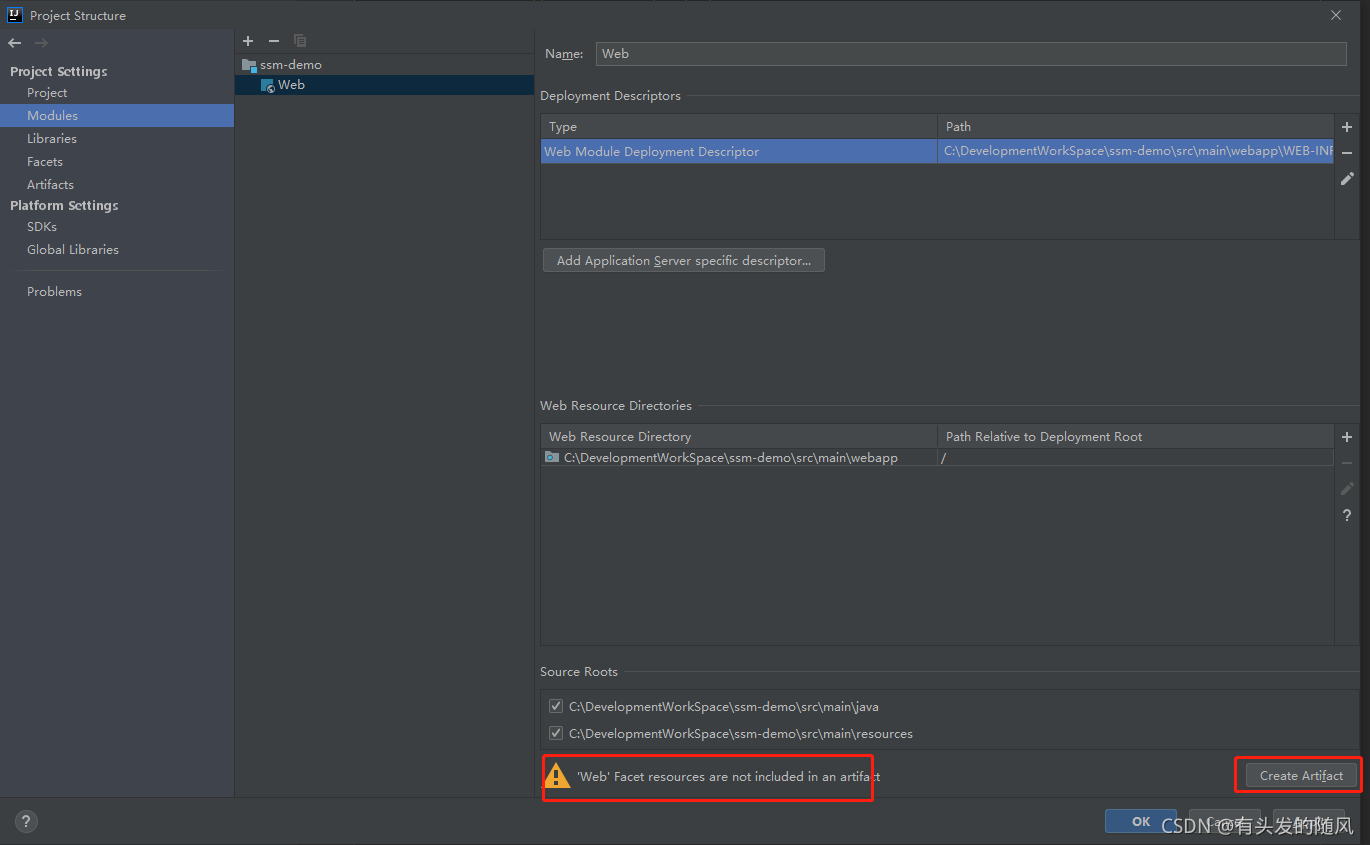Open the Facets settings page
The width and height of the screenshot is (1370, 845).
[45, 161]
